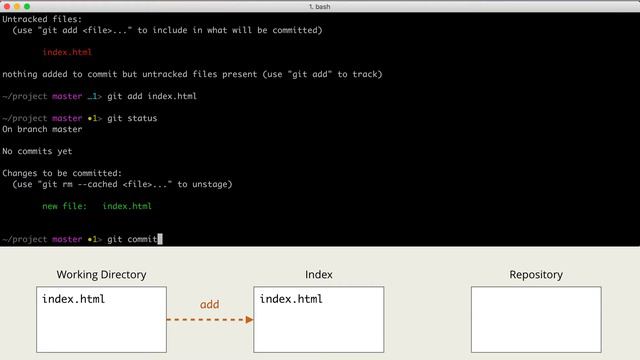This screenshot has width=640, height=360.
Task: Click the 'Working Directory' diagram label
Action: tap(101, 275)
